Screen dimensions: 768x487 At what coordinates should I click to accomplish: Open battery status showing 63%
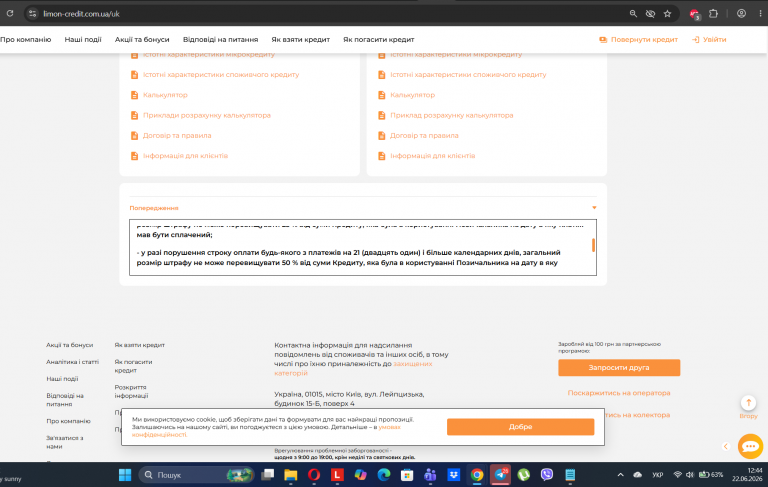click(x=711, y=475)
